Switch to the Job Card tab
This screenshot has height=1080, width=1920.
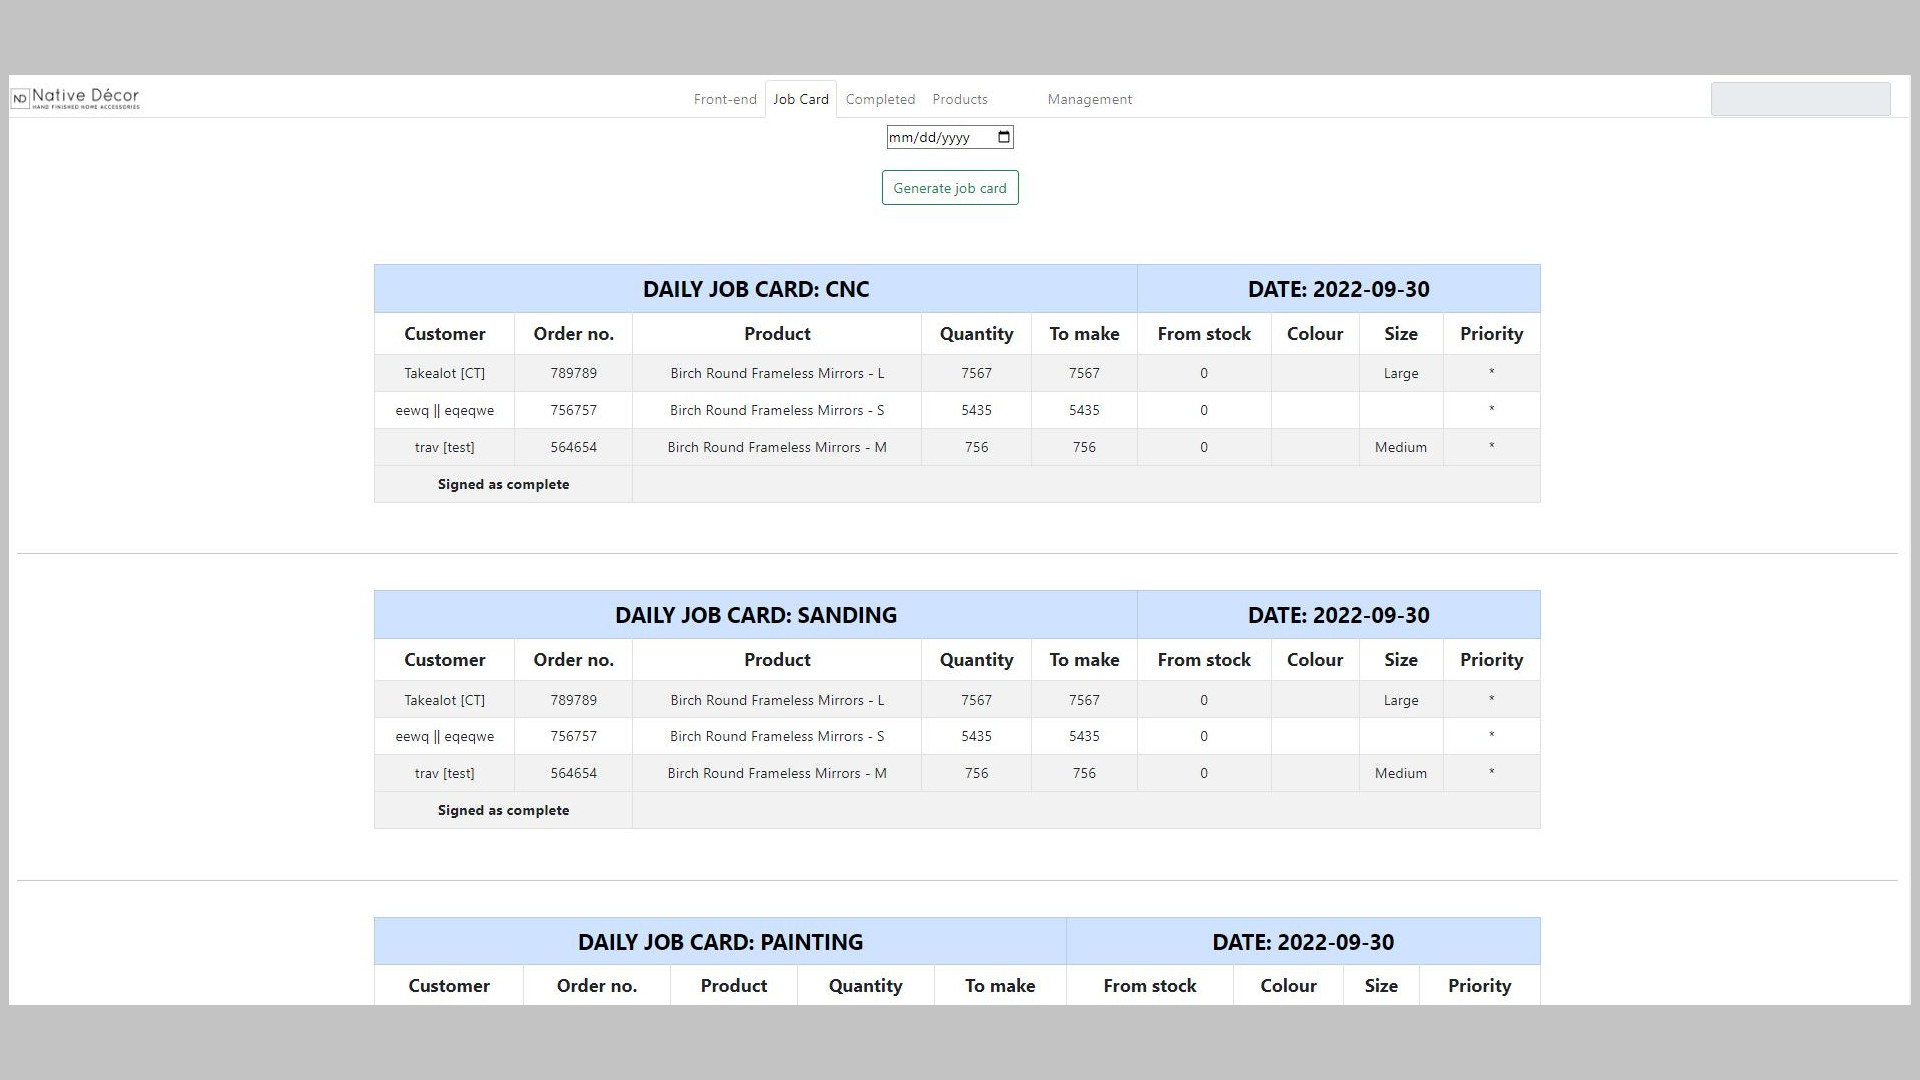tap(800, 99)
